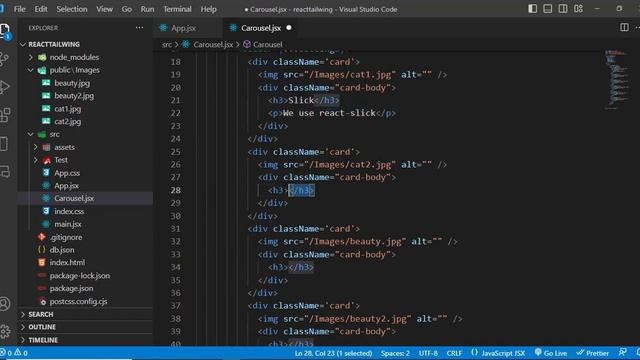Open the Selection menu
Image resolution: width=640 pixels, height=360 pixels.
point(72,9)
